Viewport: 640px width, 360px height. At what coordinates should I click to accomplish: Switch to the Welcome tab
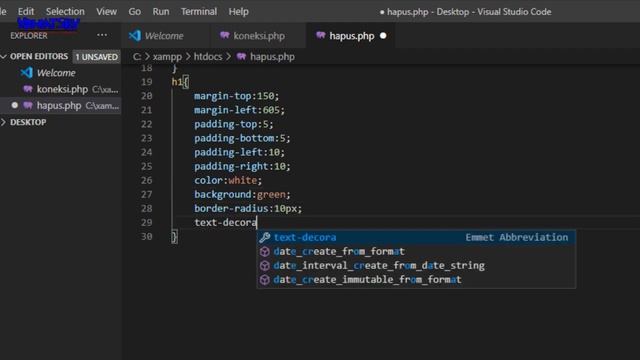point(165,36)
